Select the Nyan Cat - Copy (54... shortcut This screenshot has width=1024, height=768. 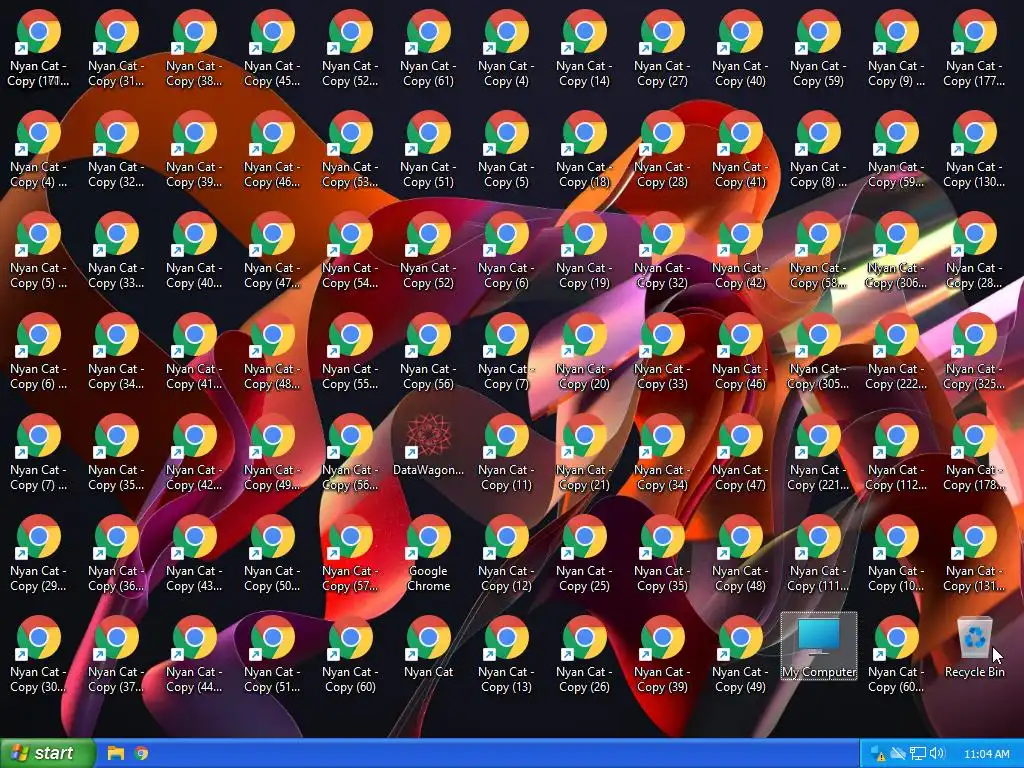pyautogui.click(x=350, y=251)
